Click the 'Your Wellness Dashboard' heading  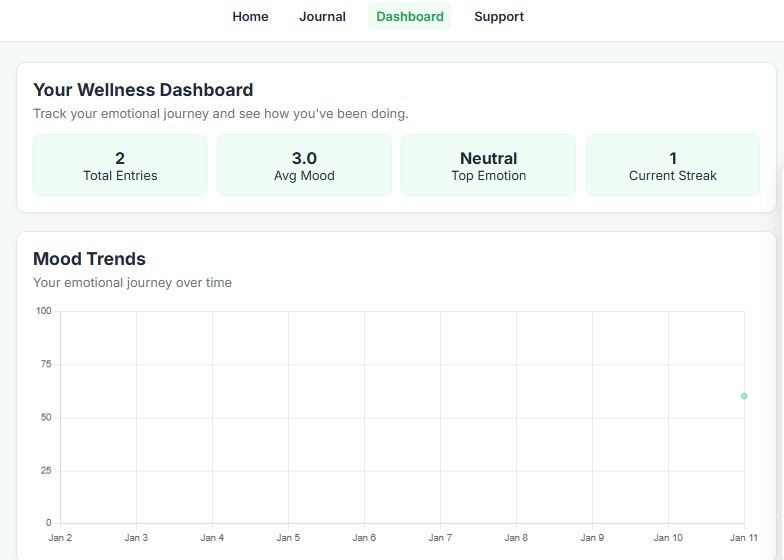pyautogui.click(x=143, y=90)
